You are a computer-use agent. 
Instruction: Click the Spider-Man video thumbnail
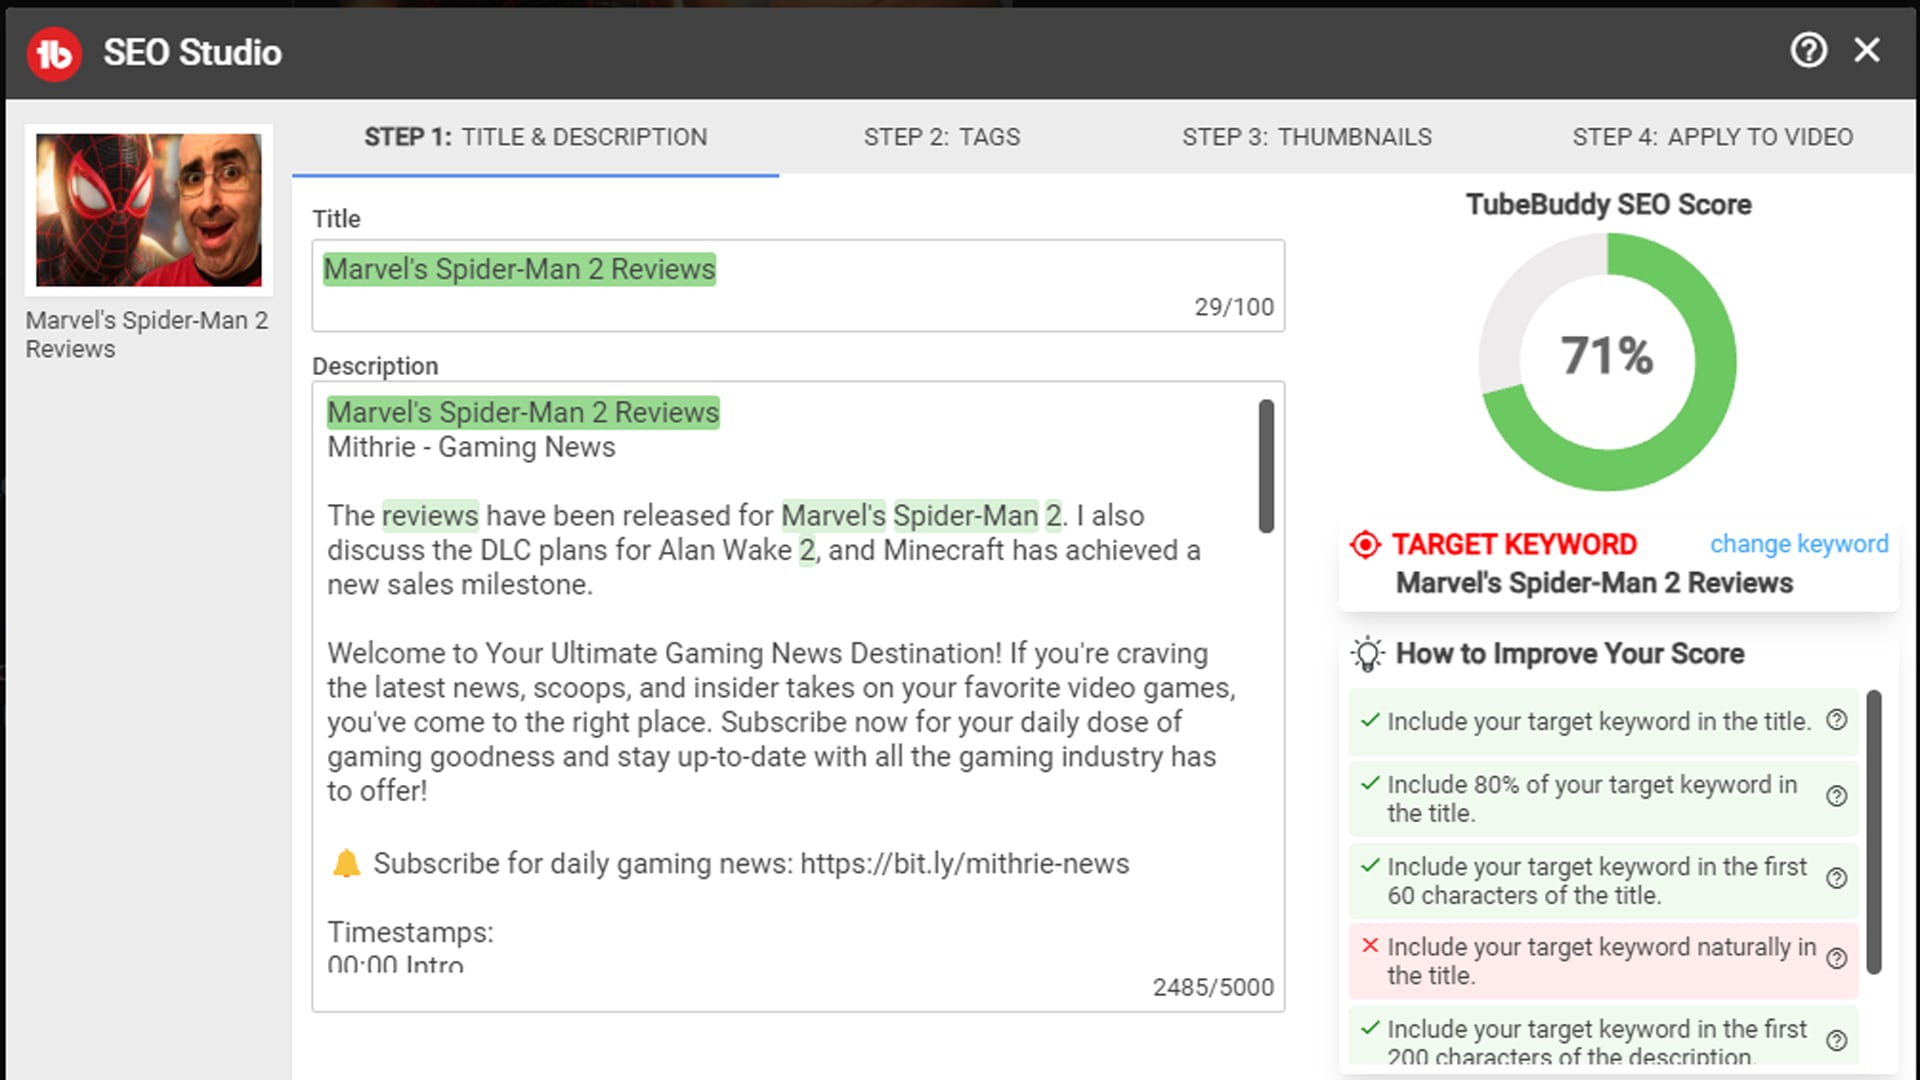149,210
